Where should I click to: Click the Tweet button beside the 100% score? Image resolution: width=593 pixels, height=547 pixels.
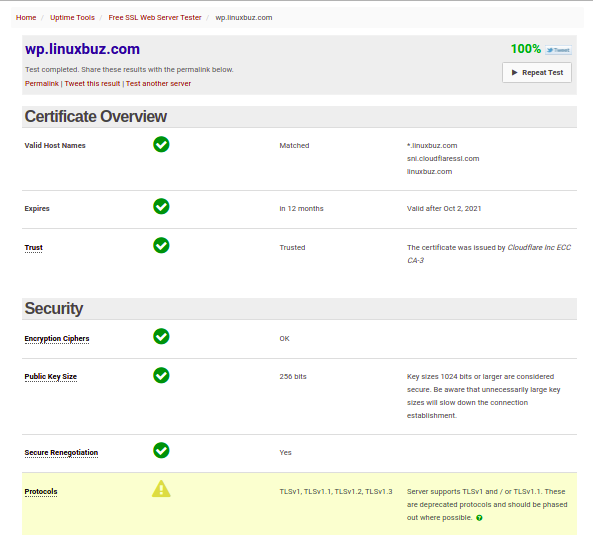[558, 50]
